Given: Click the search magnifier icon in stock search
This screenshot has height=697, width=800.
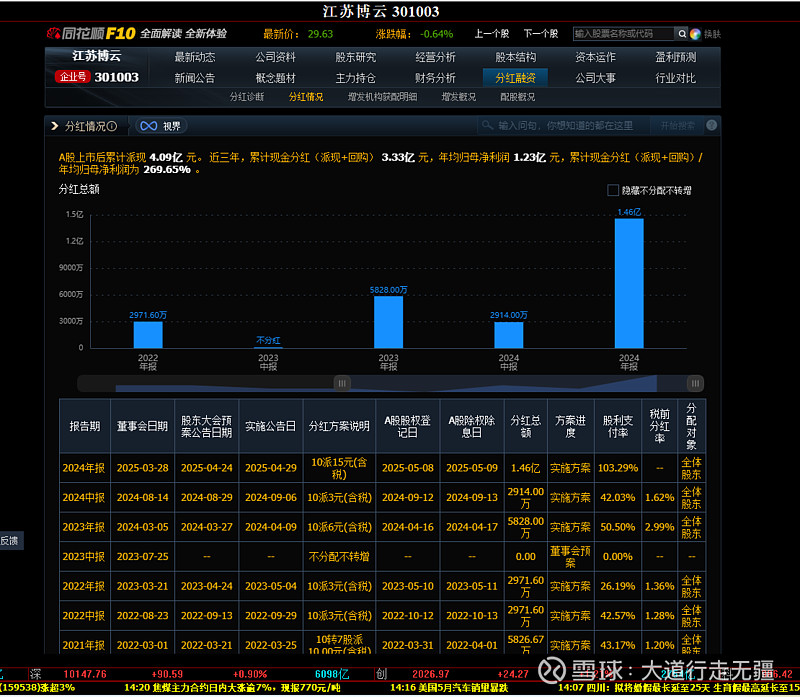Looking at the screenshot, I should tap(682, 34).
